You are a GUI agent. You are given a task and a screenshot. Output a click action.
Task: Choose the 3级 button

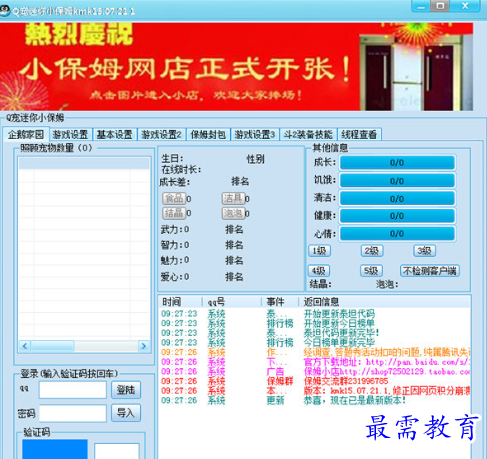[x=424, y=251]
